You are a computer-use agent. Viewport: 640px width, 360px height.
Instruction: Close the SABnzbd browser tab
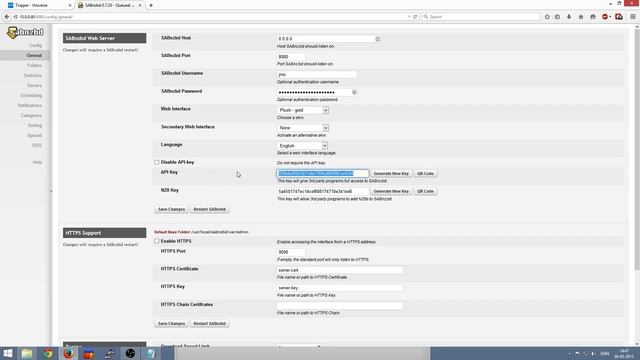(140, 5)
